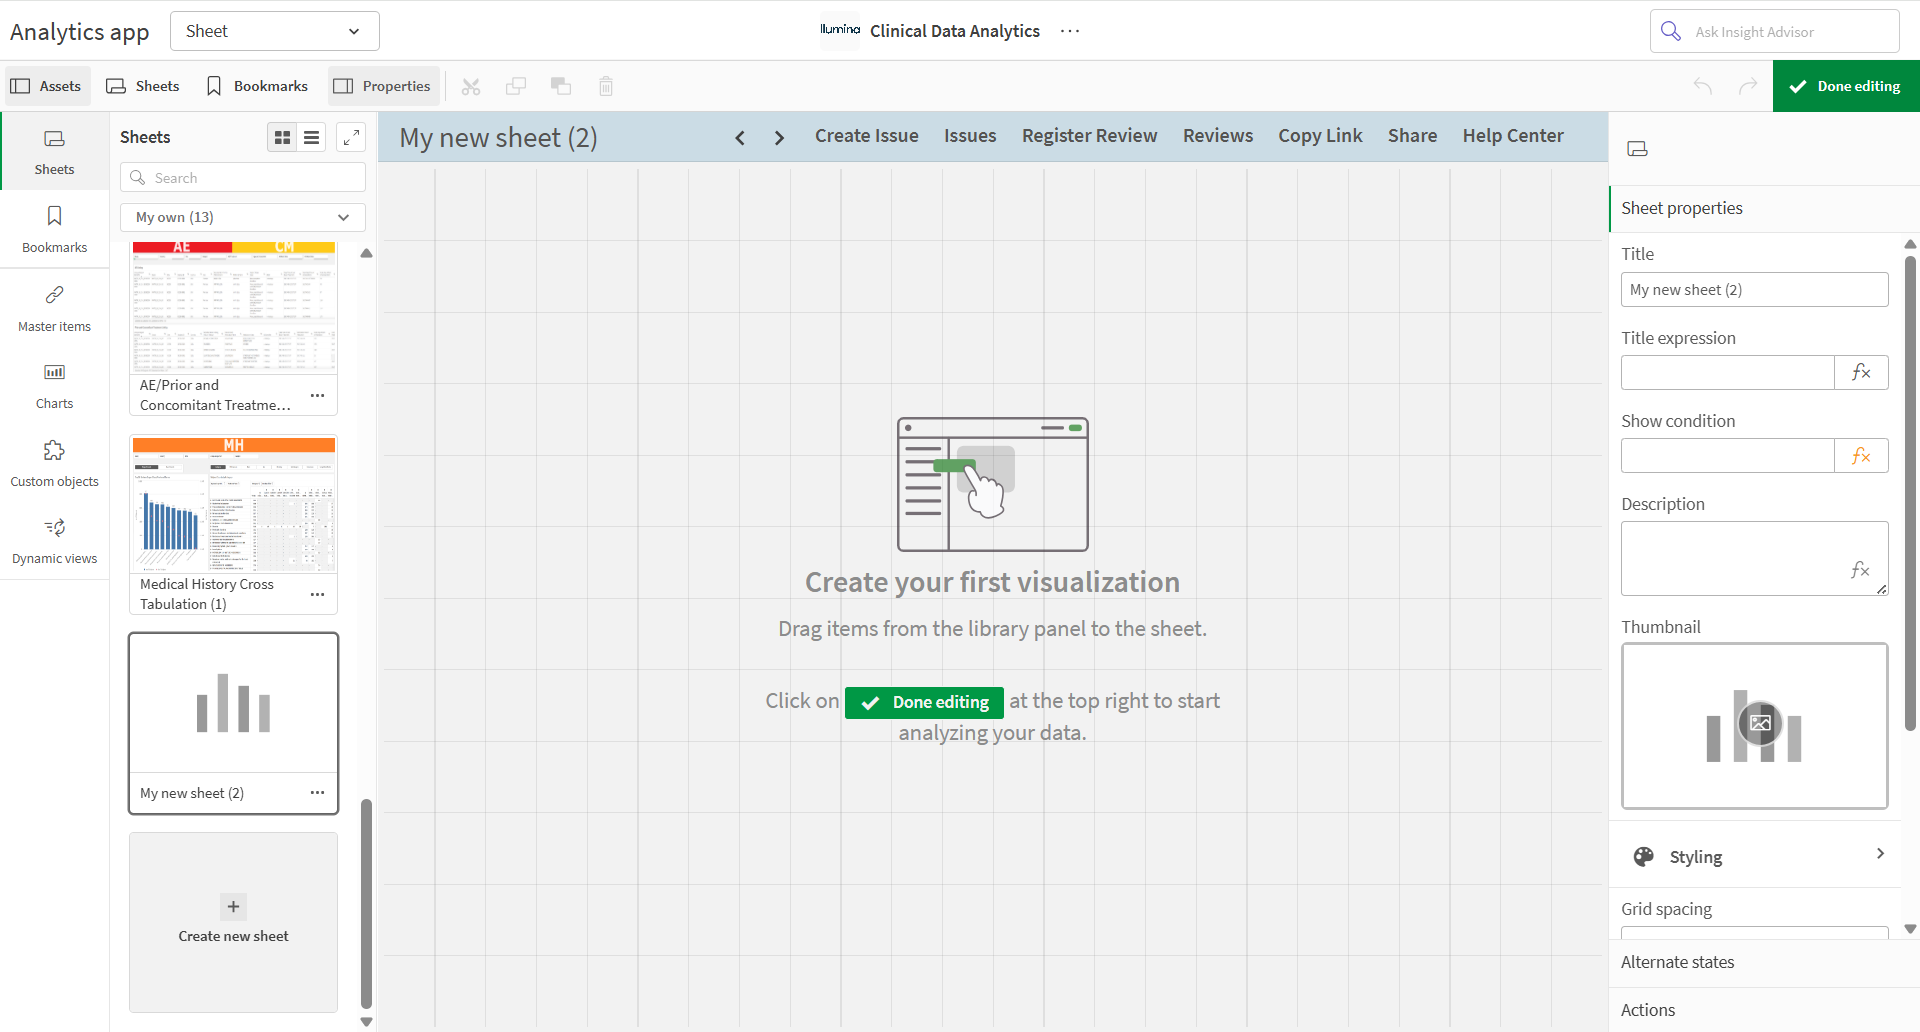Select My new sheet (2) thumbnail
1920x1032 pixels.
click(x=233, y=703)
